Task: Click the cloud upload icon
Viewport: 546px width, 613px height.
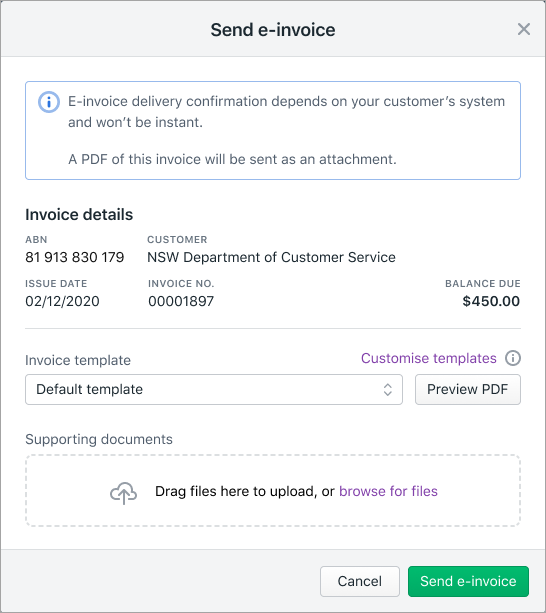Action: (124, 493)
